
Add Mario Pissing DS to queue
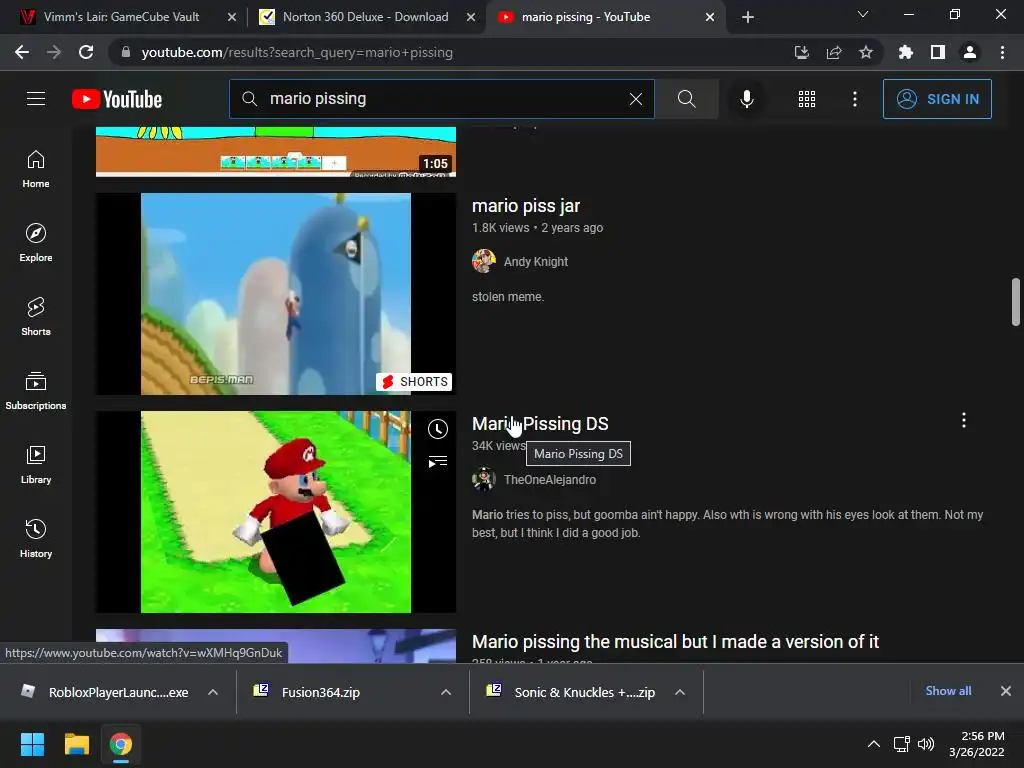[438, 462]
